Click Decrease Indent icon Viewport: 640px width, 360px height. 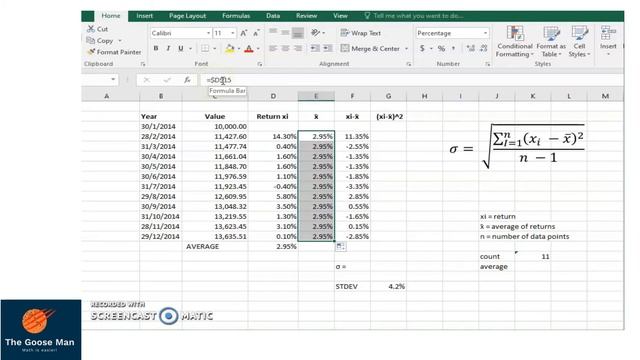(x=315, y=49)
